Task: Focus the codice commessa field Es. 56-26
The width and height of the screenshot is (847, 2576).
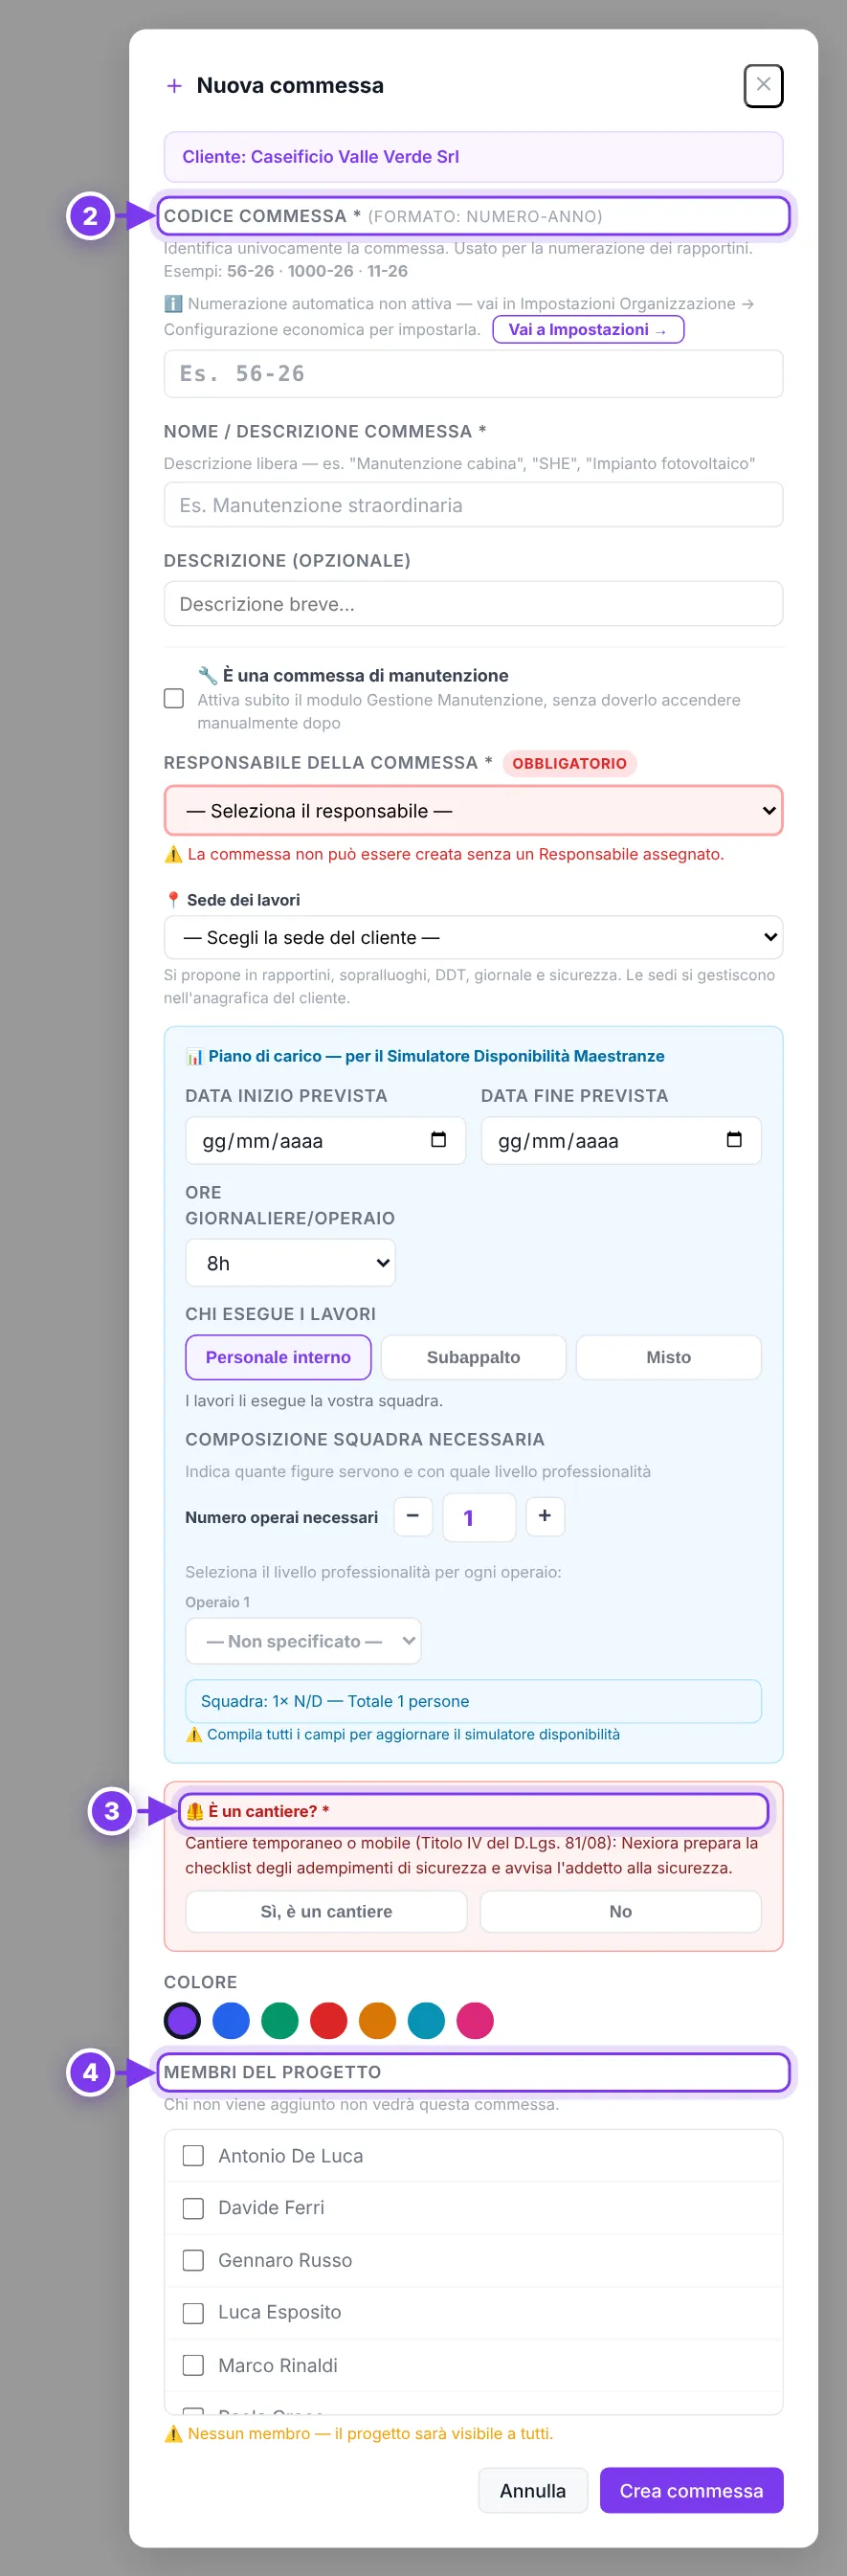Action: click(x=473, y=374)
